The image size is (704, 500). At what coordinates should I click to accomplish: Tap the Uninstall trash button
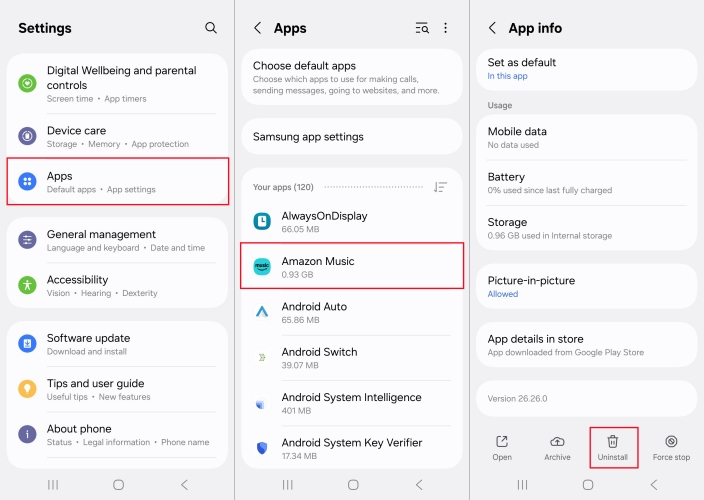pyautogui.click(x=613, y=448)
